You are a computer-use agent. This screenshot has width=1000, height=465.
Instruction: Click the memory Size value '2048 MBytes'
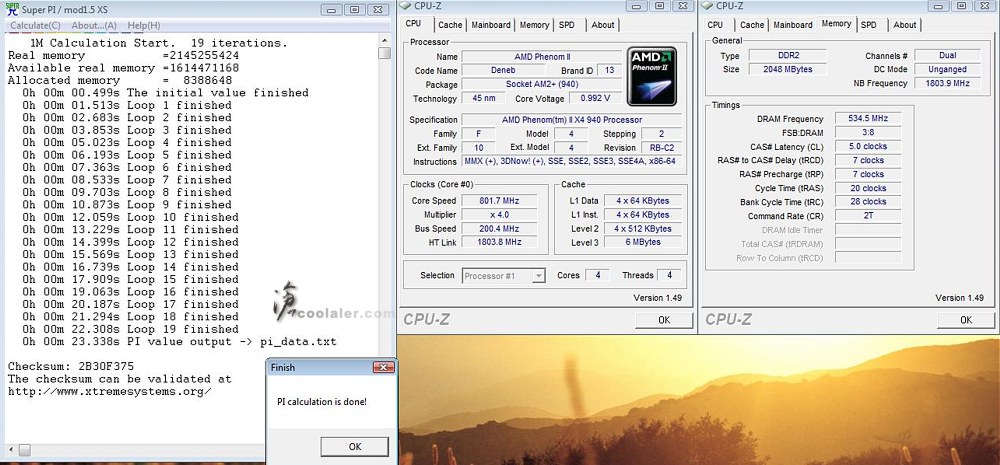pyautogui.click(x=787, y=70)
